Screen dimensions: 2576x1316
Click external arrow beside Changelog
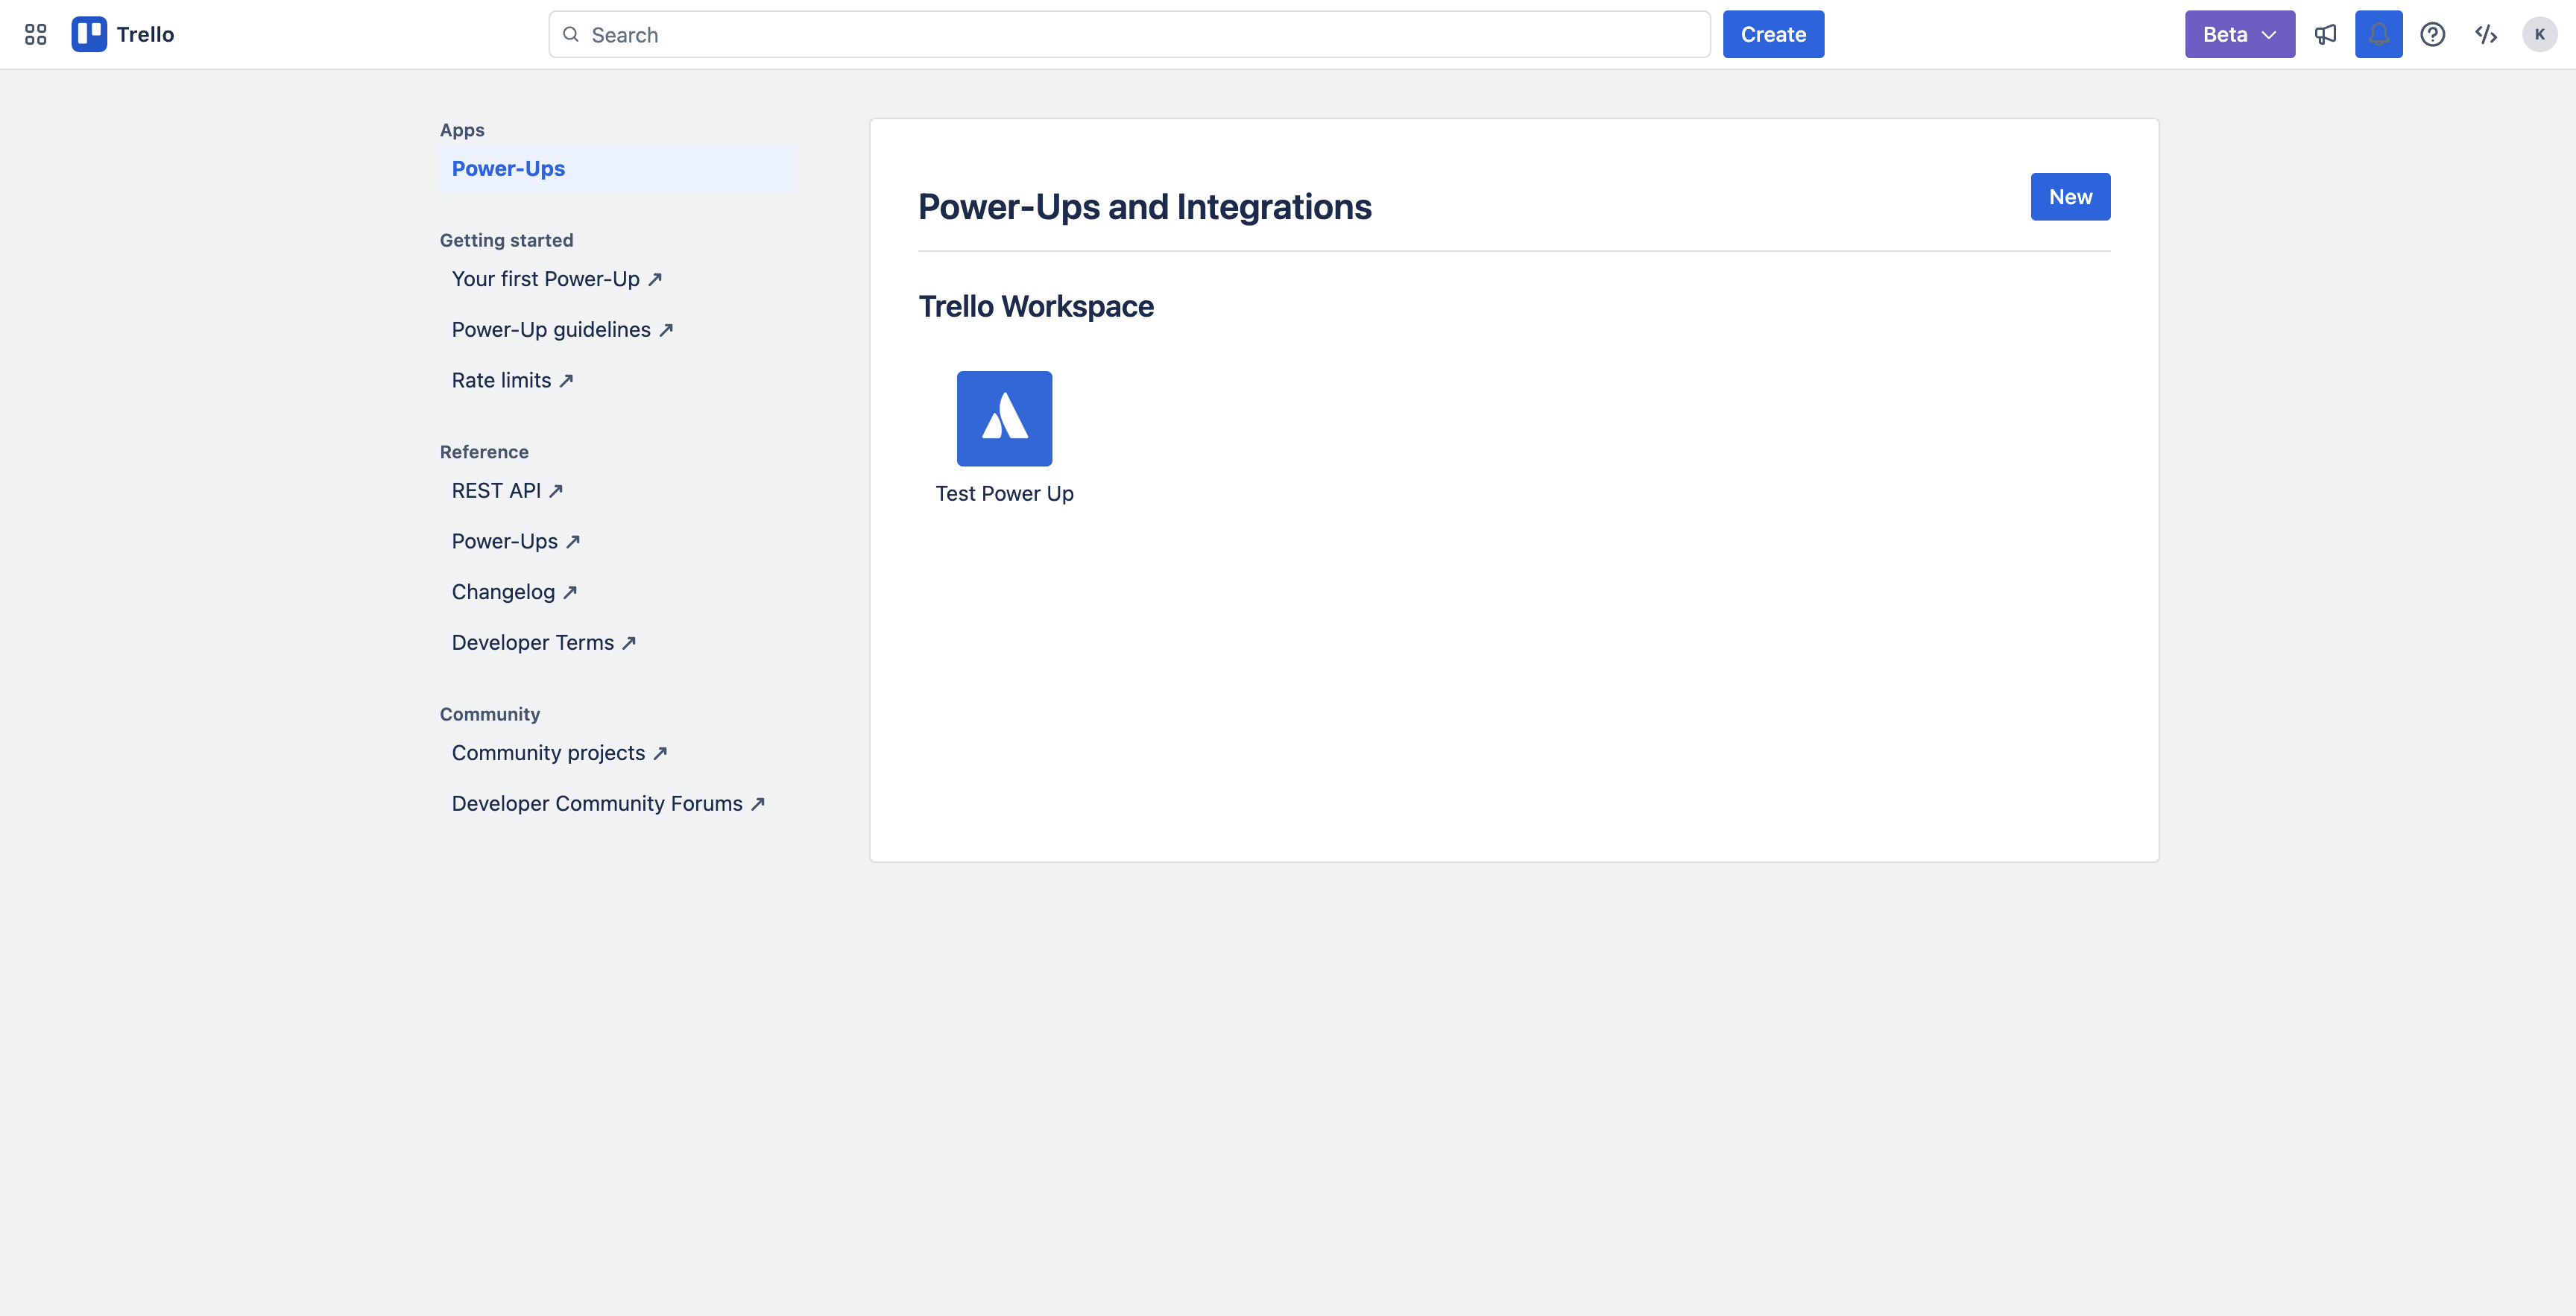[x=570, y=592]
